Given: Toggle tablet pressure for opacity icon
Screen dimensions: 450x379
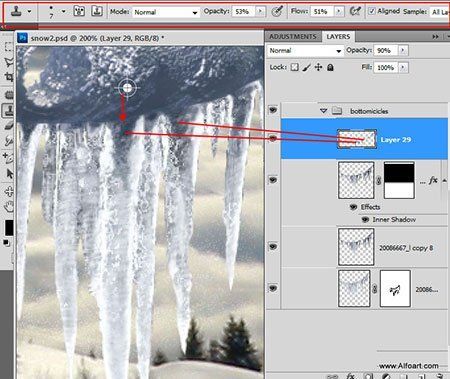Looking at the screenshot, I should (x=277, y=11).
